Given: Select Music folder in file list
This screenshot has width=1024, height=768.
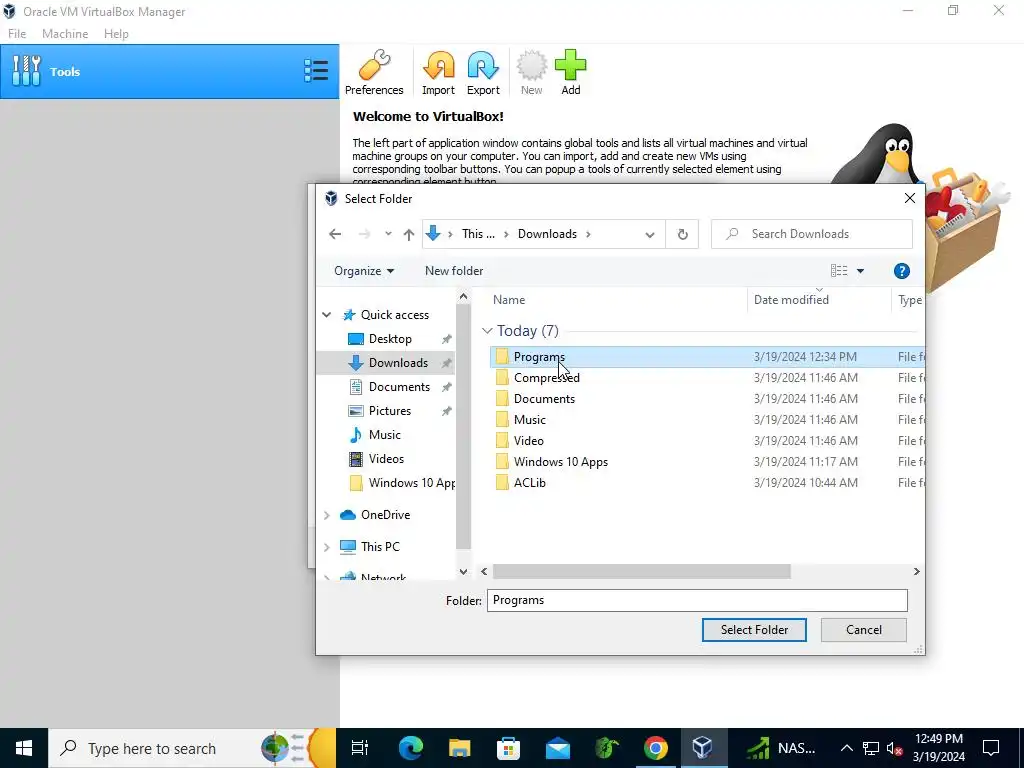Looking at the screenshot, I should [x=707, y=419].
